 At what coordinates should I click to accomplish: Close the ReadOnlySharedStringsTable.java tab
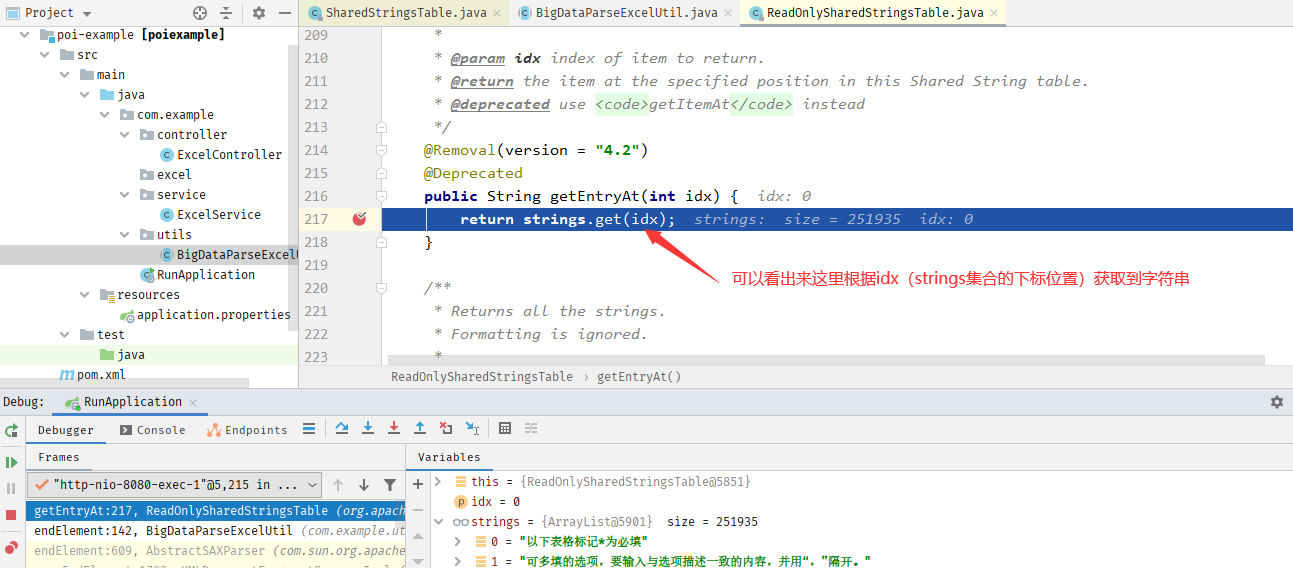click(992, 13)
